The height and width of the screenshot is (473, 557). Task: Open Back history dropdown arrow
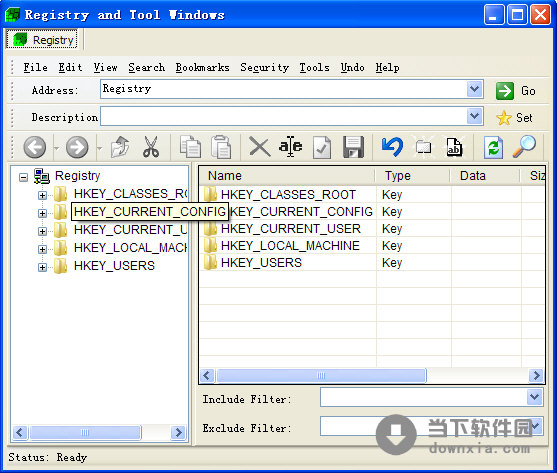tap(56, 148)
